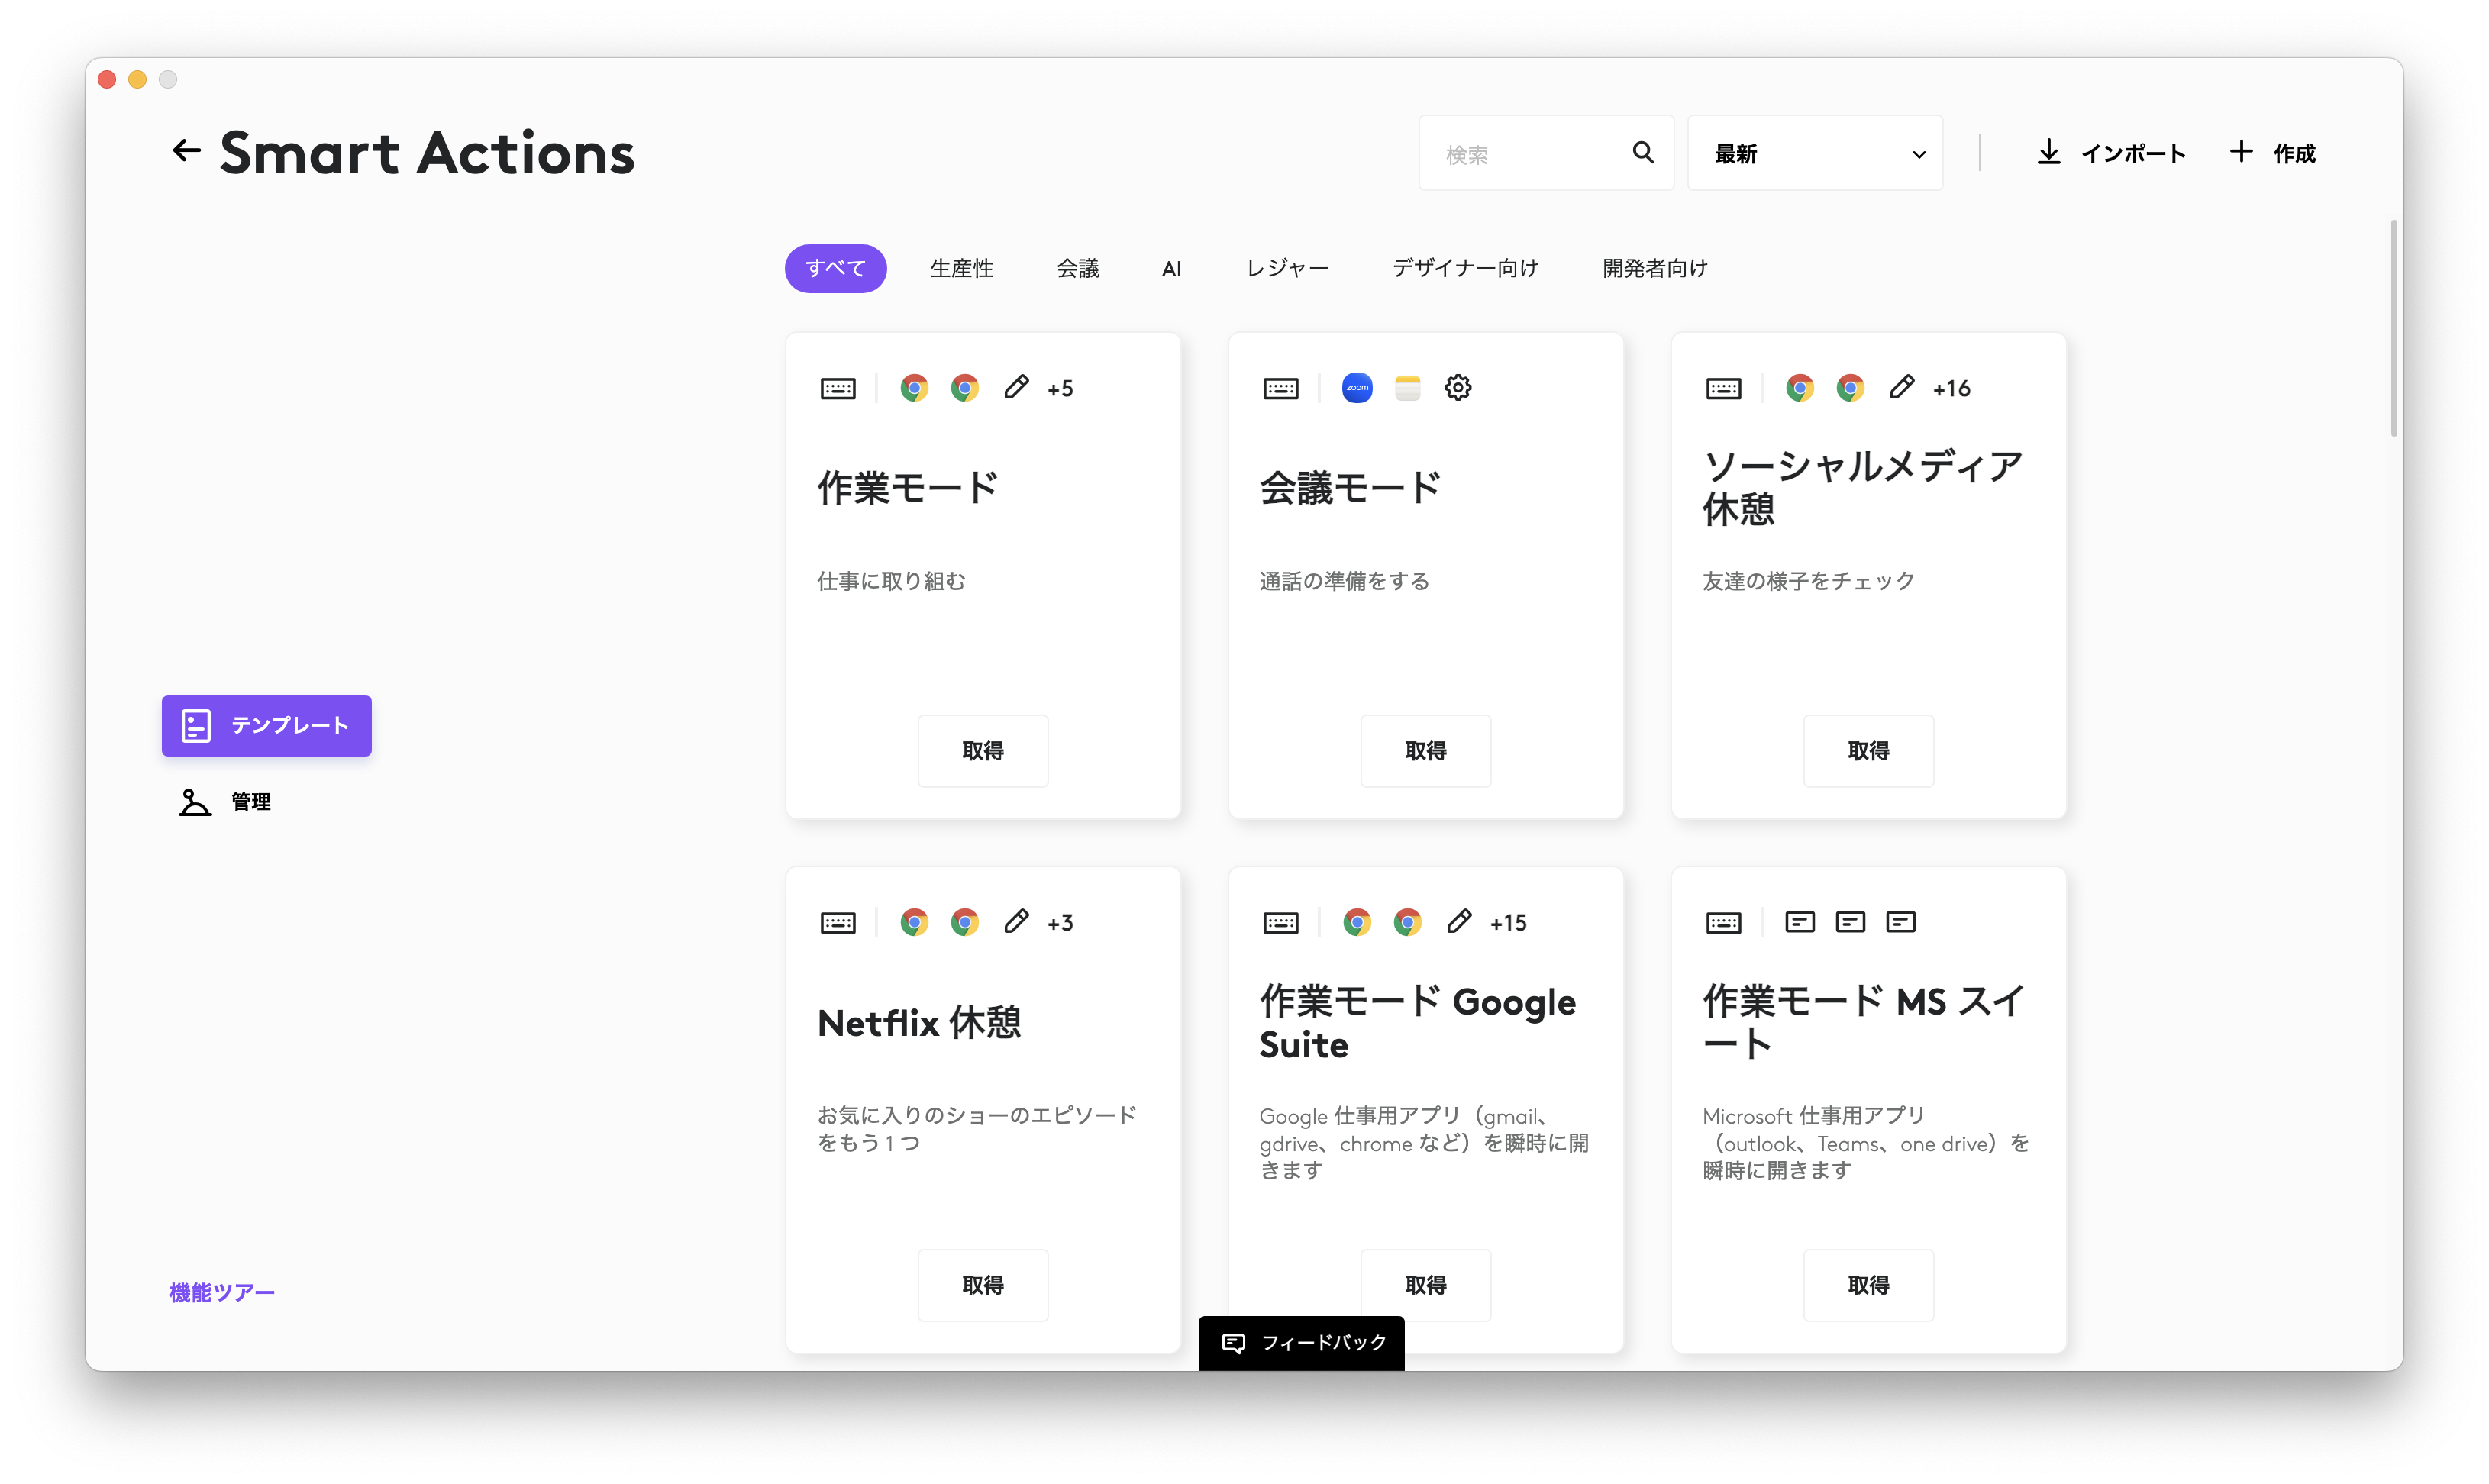Select the すべて category tab
The image size is (2489, 1484).
pyautogui.click(x=835, y=268)
